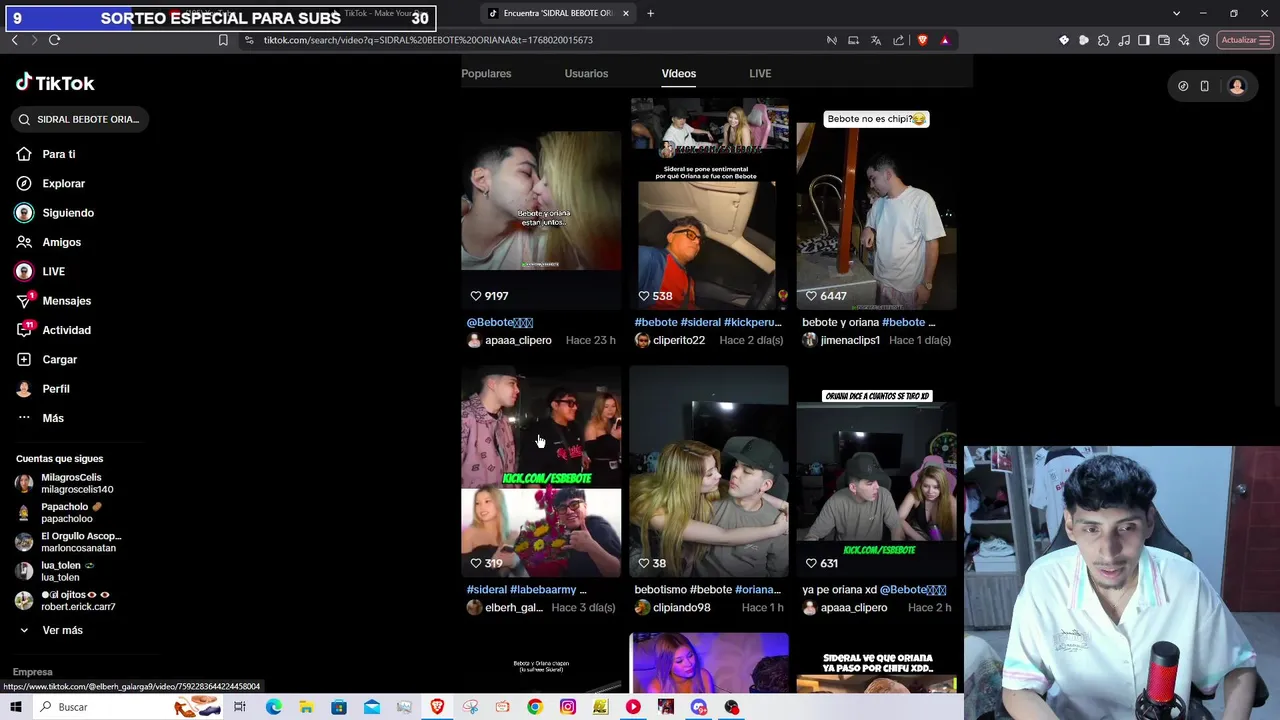
Task: Open lua_tolen followed account
Action: [55, 571]
